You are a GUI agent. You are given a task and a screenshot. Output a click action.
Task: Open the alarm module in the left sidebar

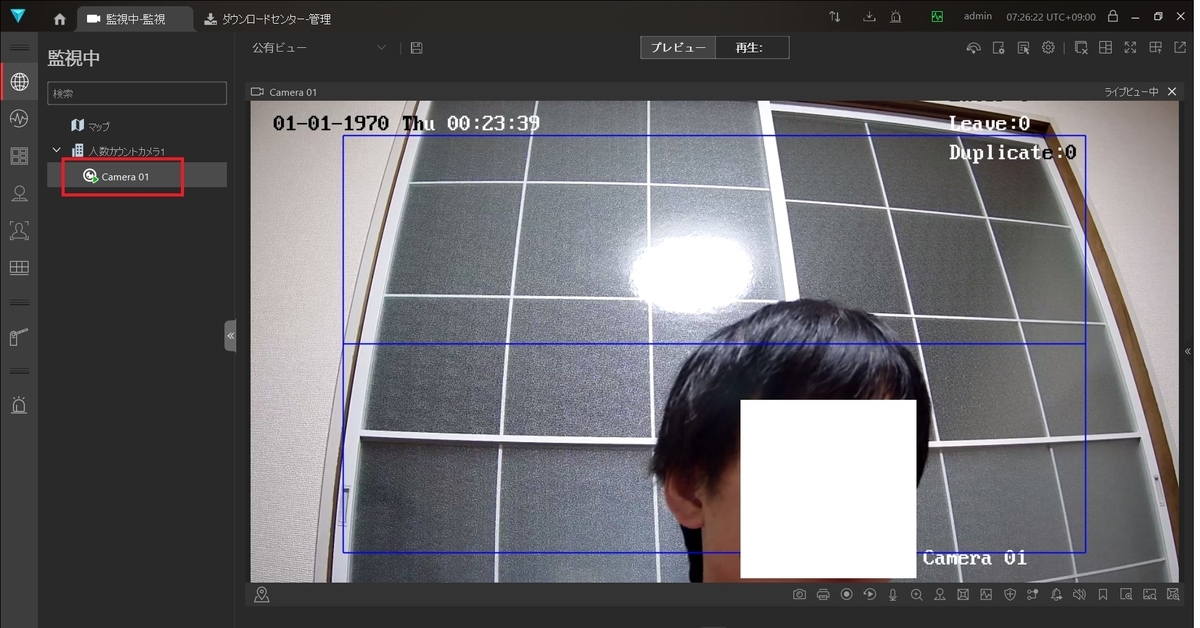(x=19, y=404)
